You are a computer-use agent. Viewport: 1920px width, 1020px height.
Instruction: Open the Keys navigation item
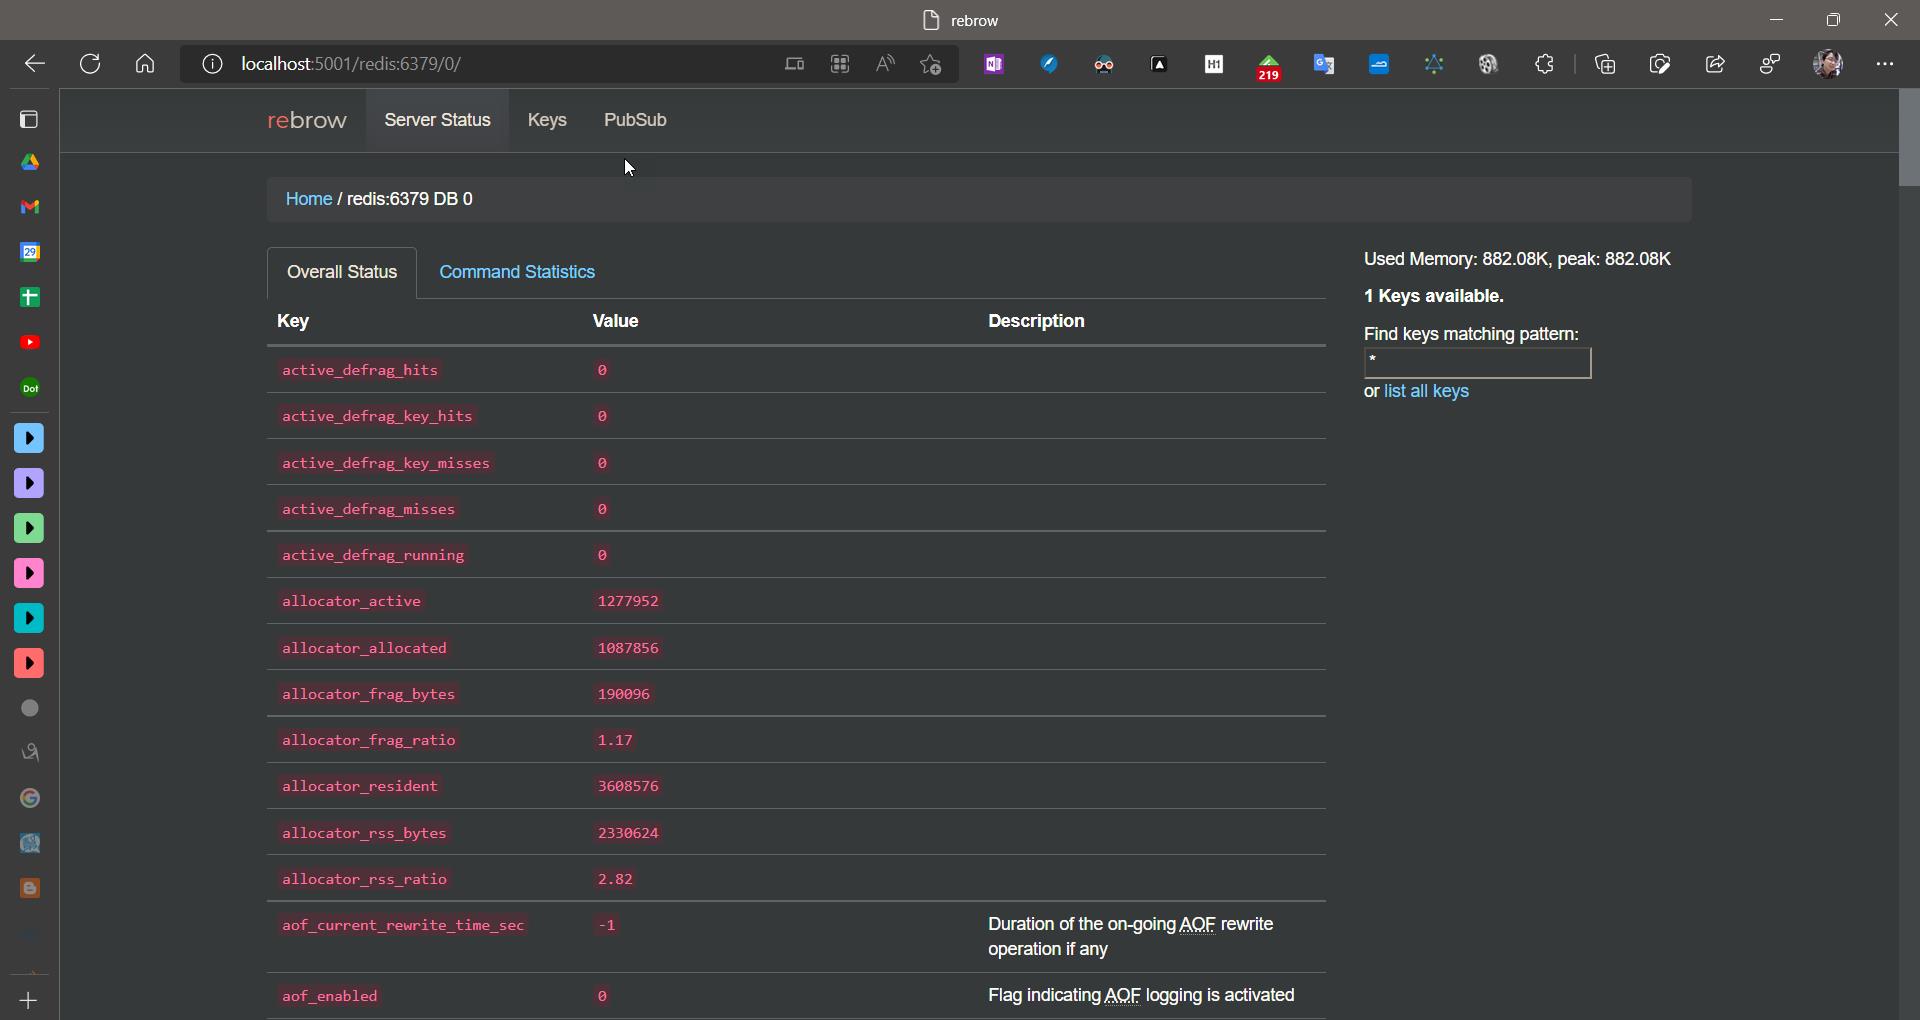[x=547, y=120]
